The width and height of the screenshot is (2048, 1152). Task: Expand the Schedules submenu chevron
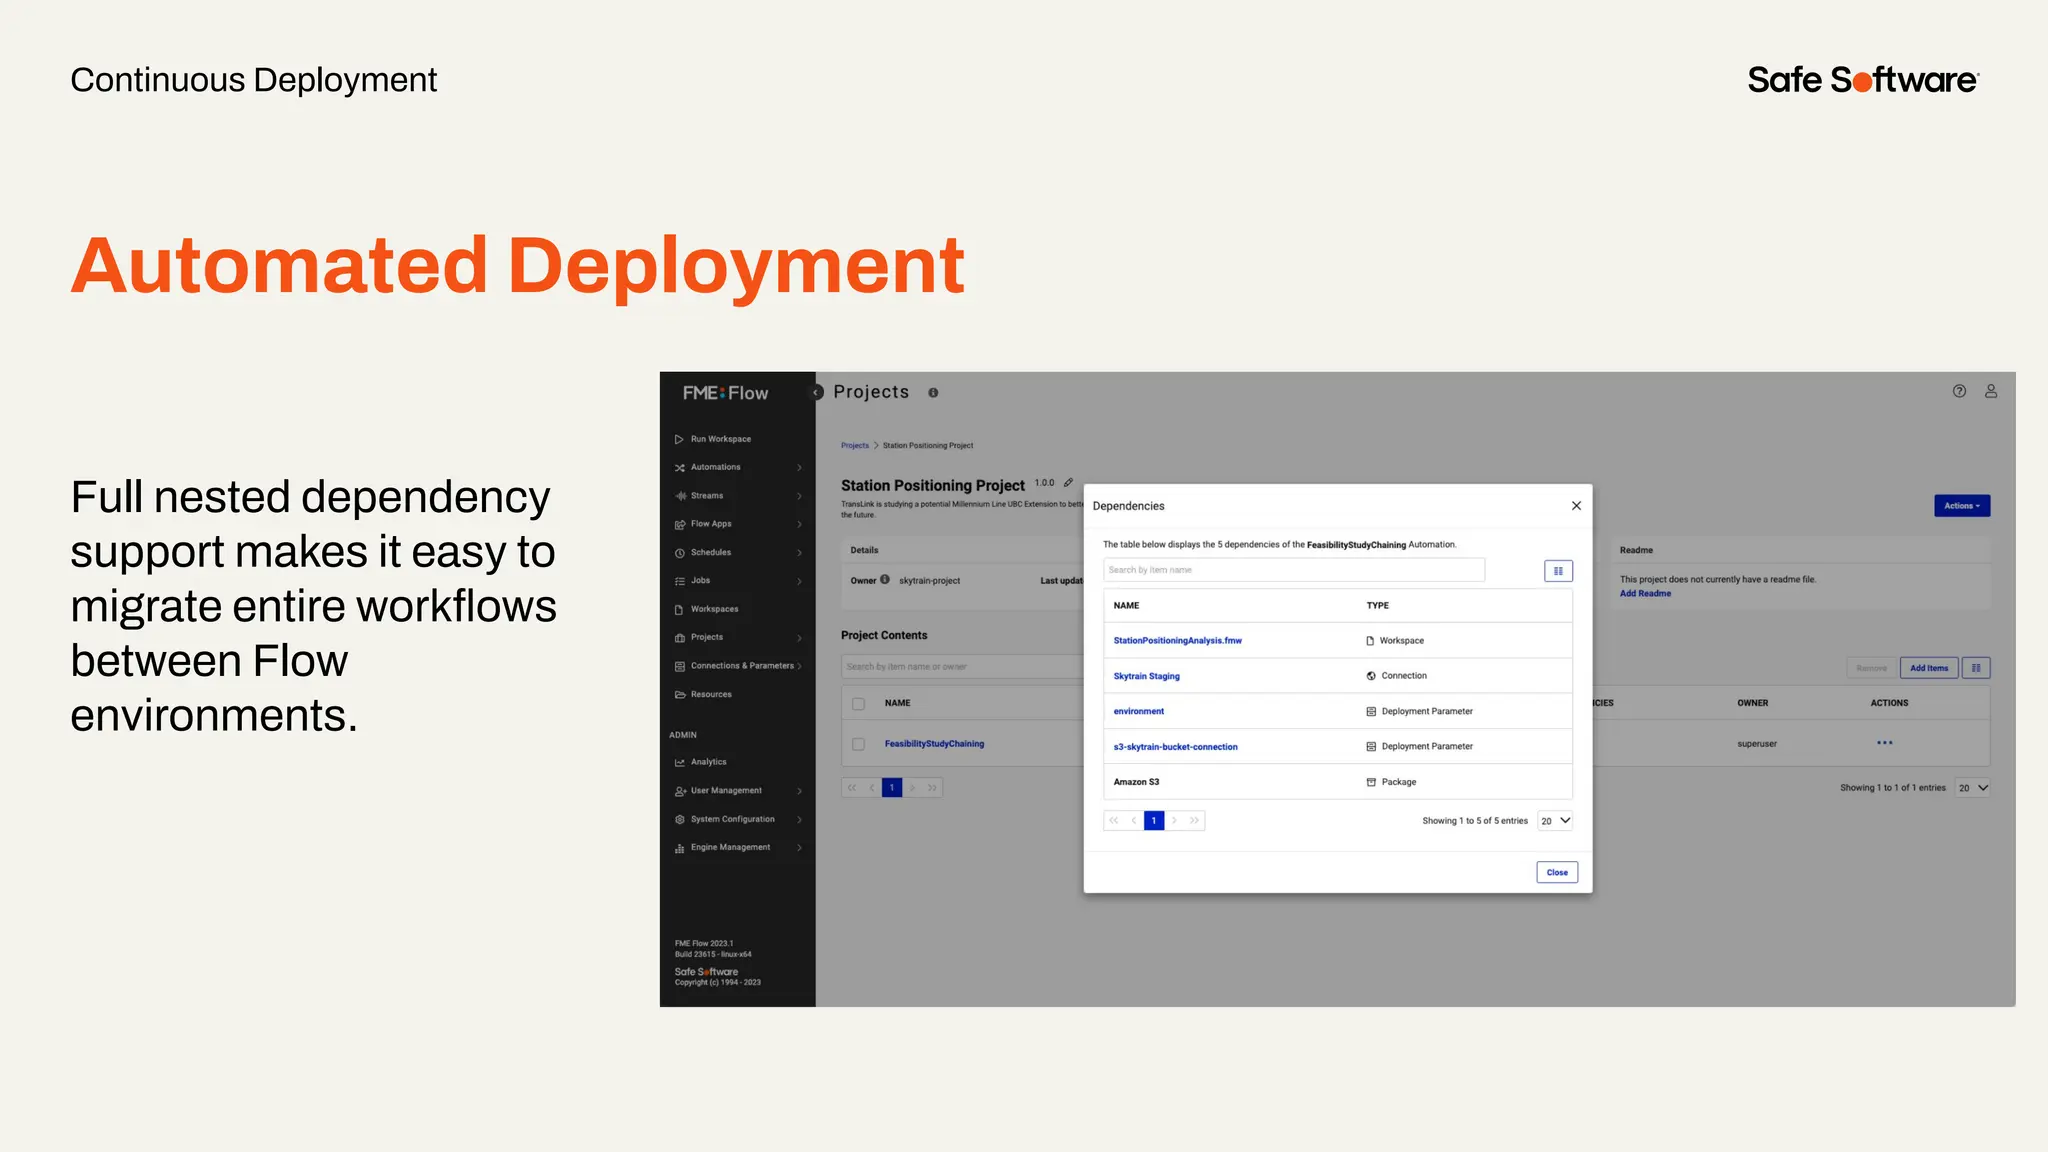(799, 553)
